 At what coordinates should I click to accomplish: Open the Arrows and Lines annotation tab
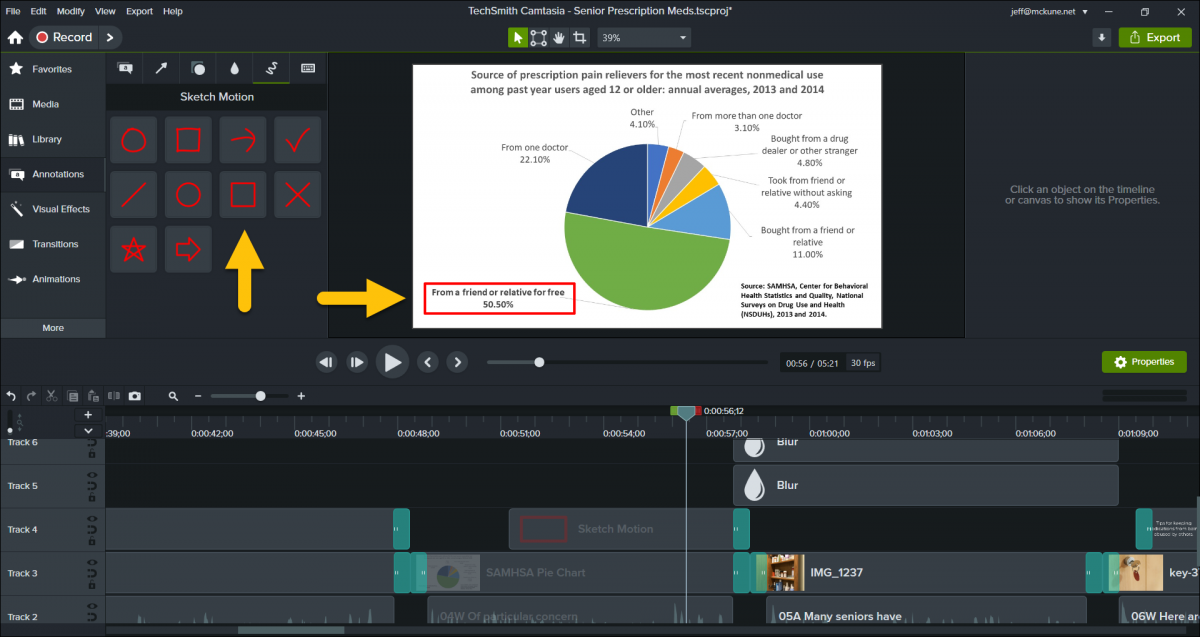click(160, 69)
